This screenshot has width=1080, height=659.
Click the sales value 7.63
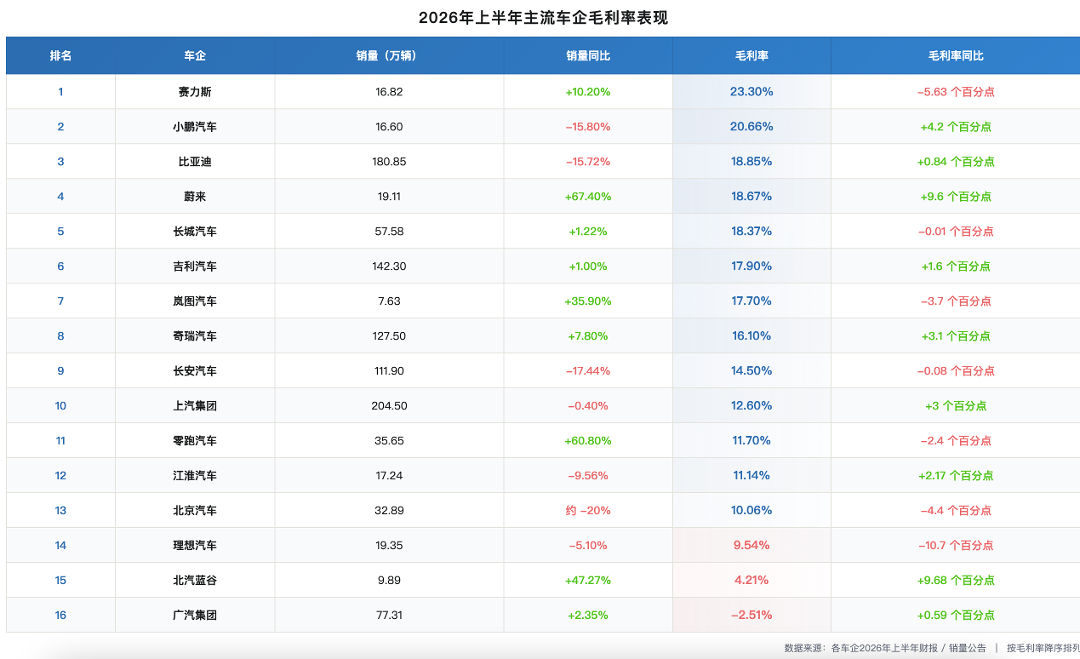389,301
